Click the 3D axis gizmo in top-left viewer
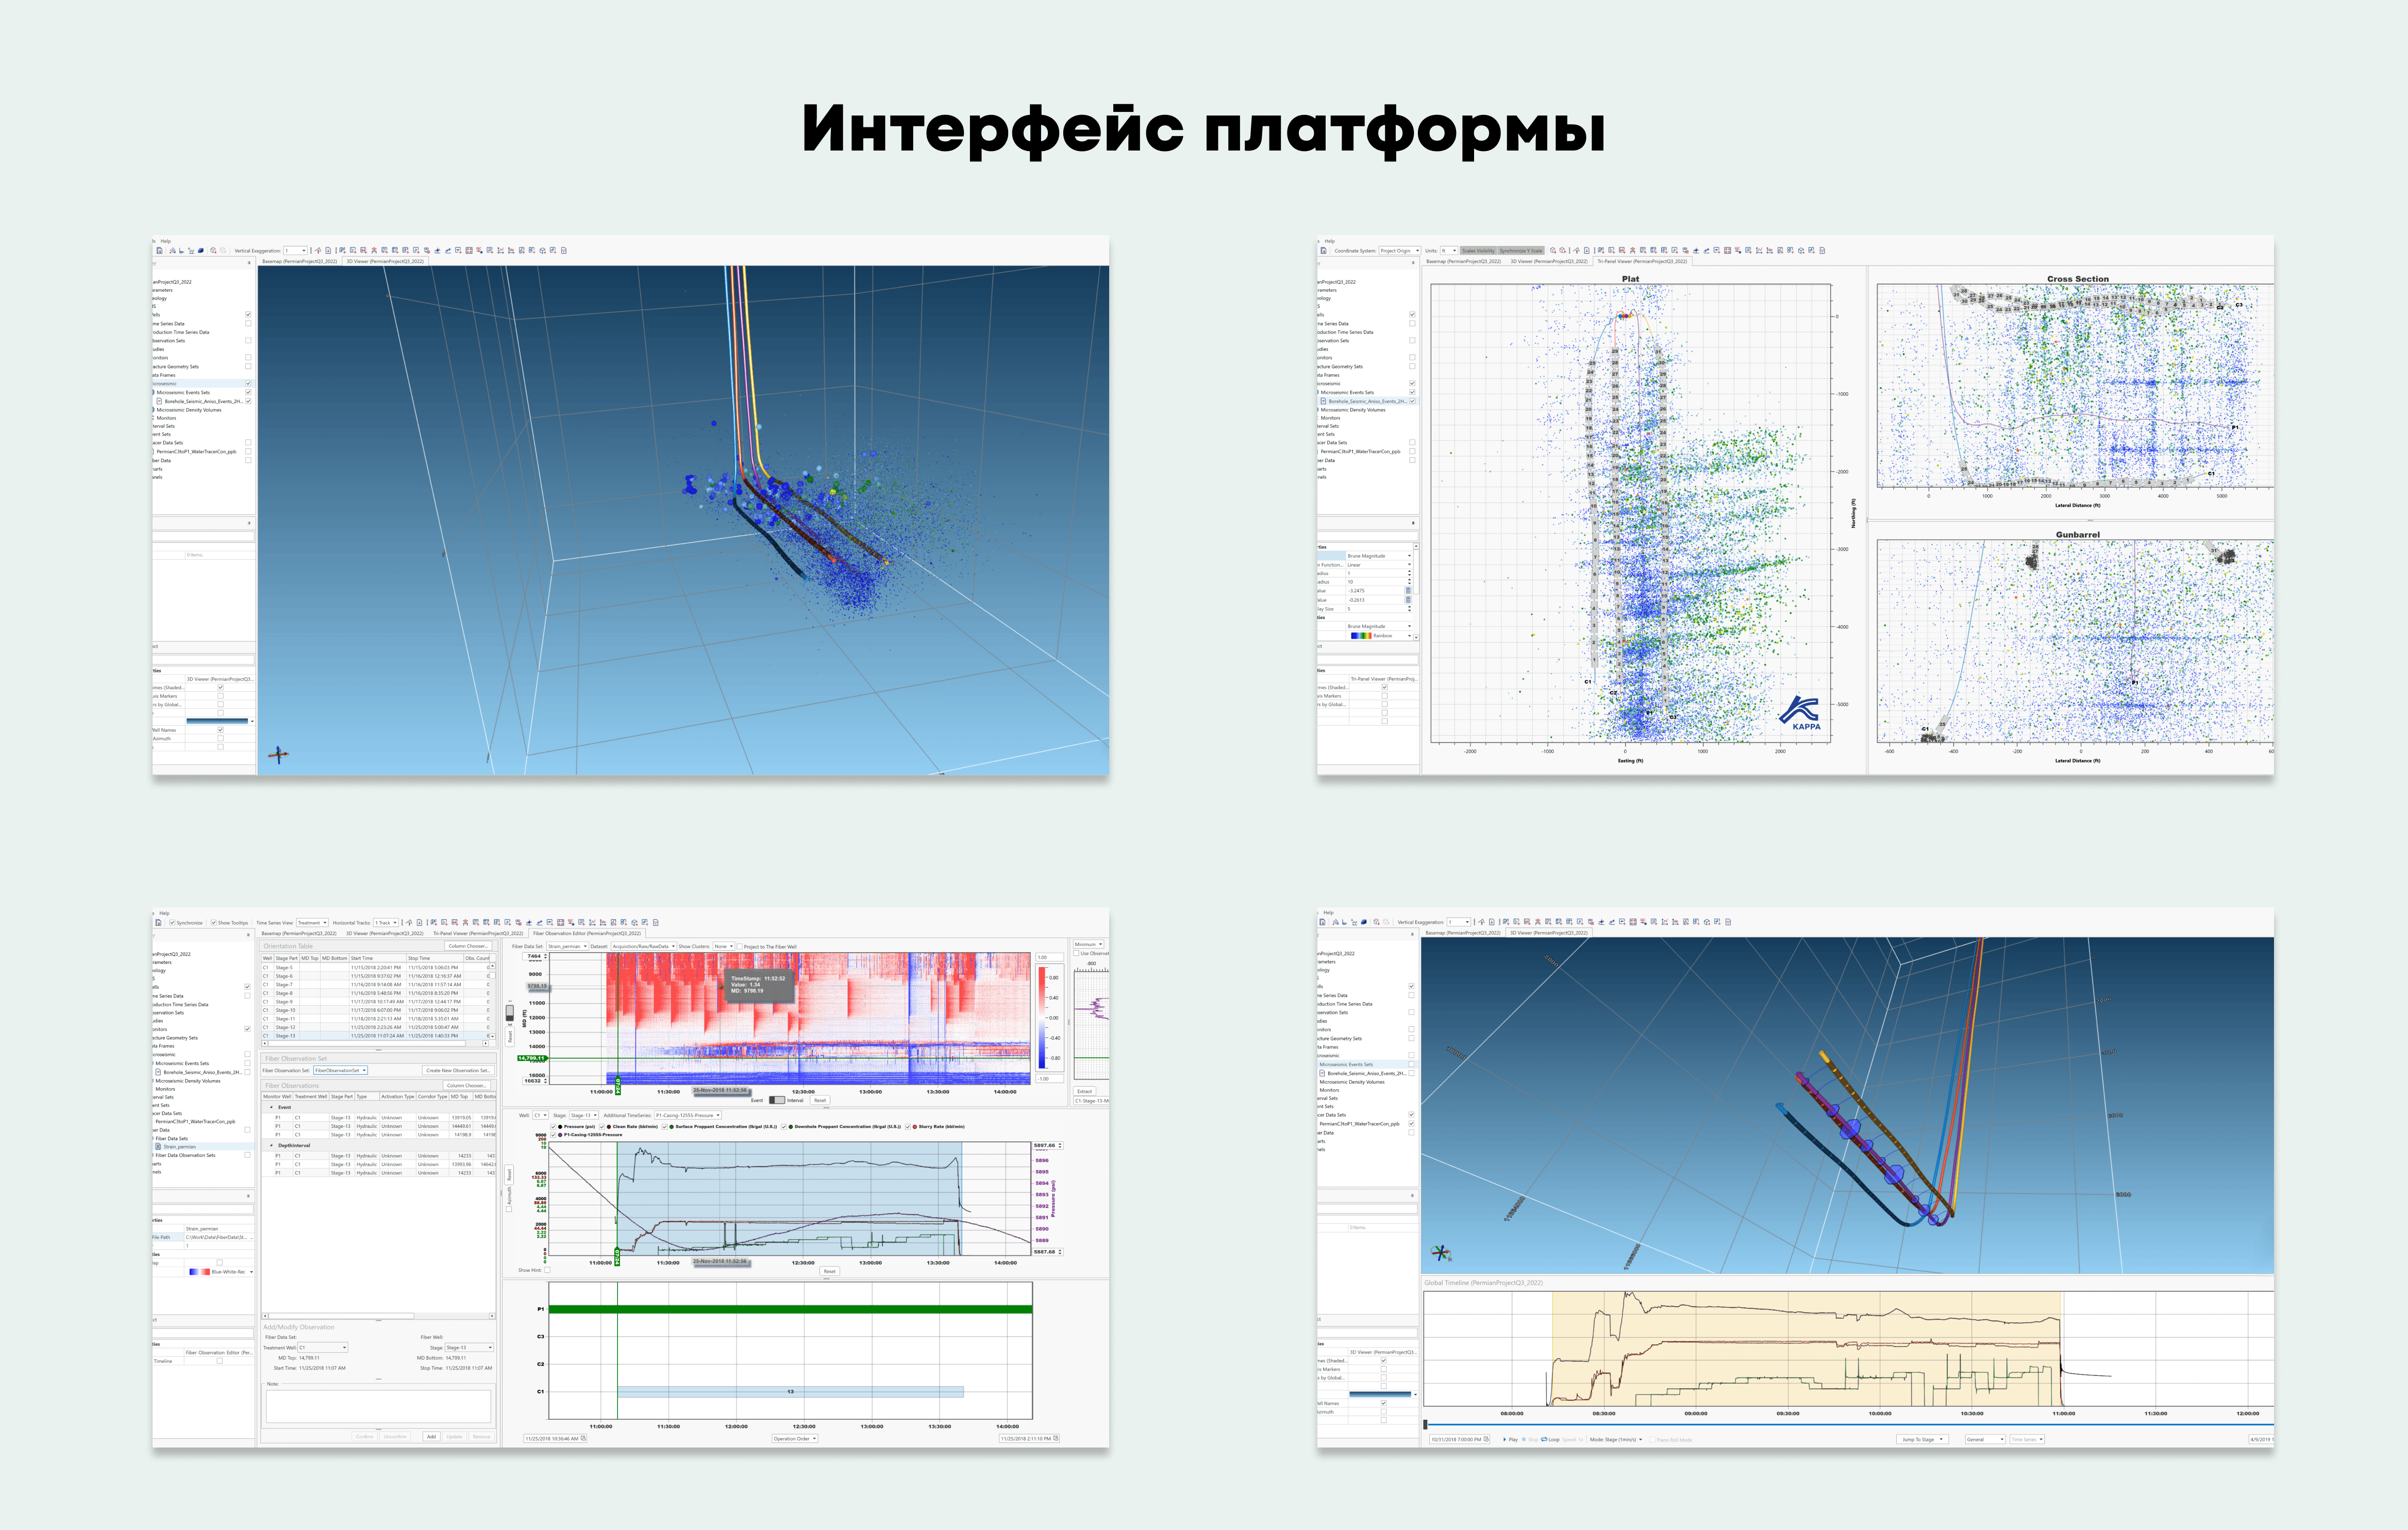Screen dimensions: 2408x1530 coord(278,754)
